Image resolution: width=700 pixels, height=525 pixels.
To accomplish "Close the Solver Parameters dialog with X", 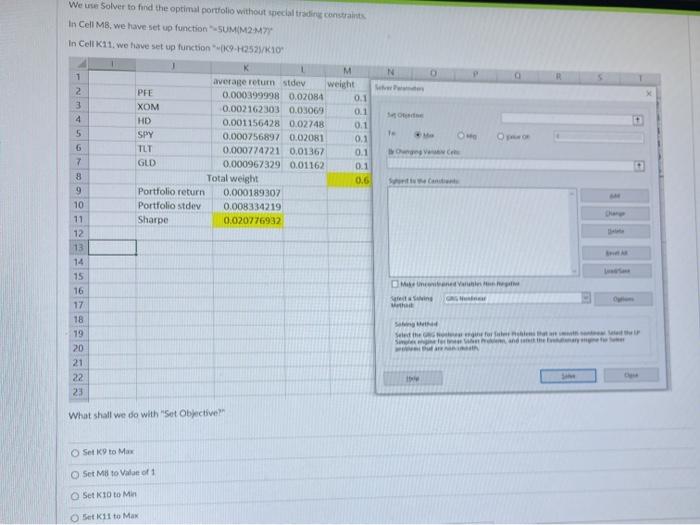I will pos(649,93).
